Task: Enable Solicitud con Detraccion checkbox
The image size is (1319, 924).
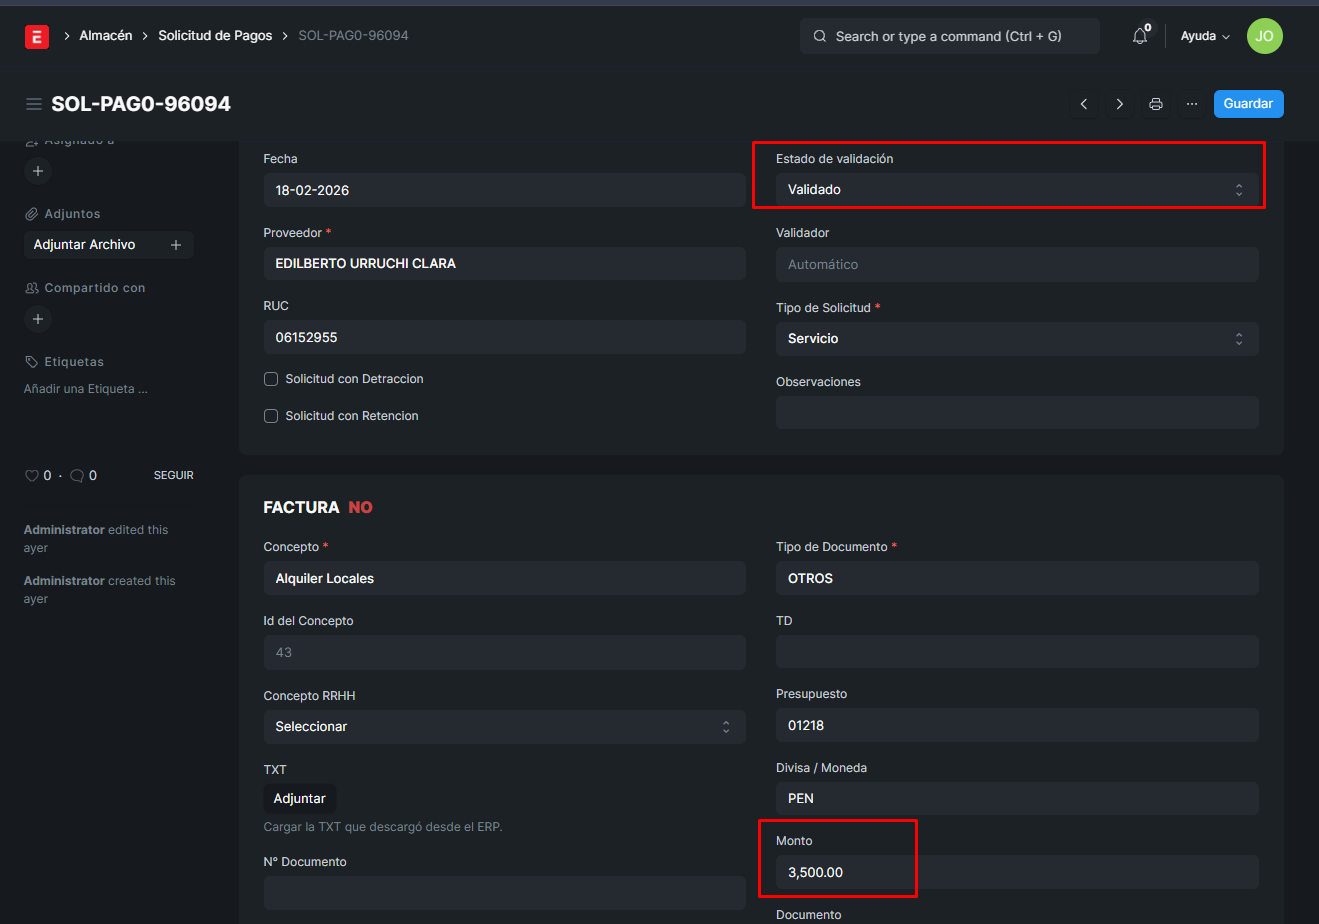Action: tap(271, 379)
